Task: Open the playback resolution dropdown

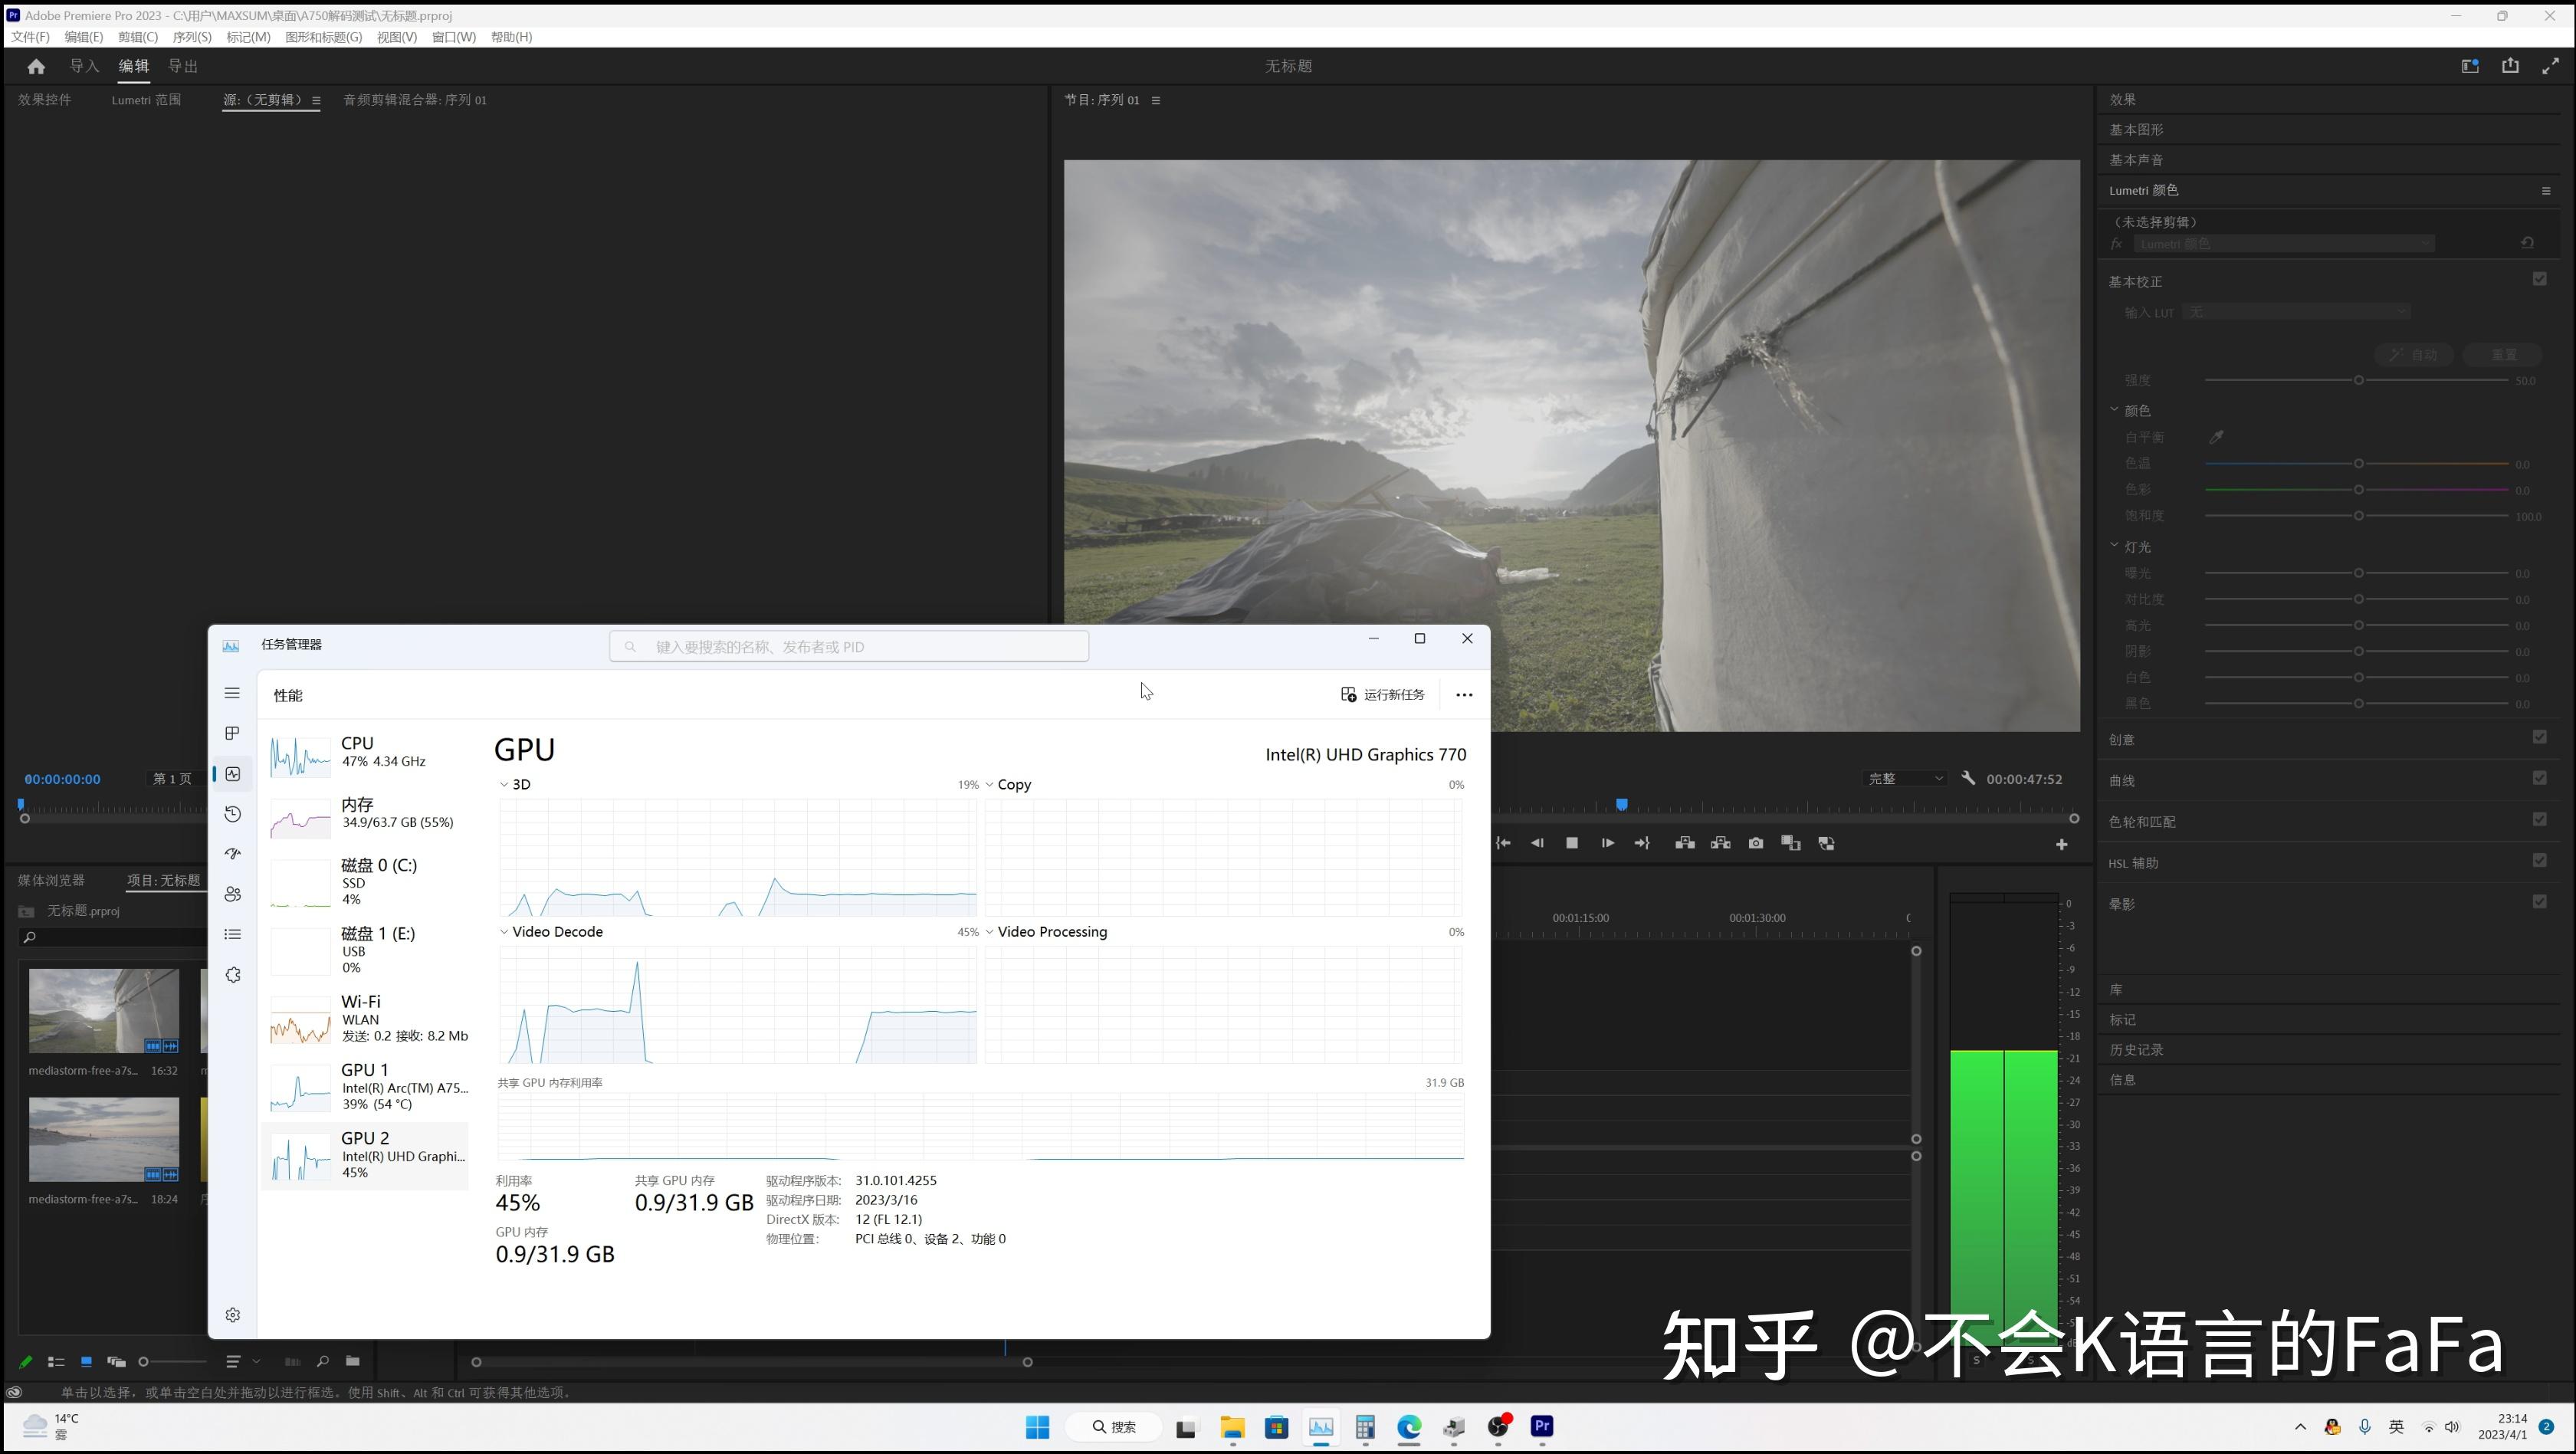Action: [x=1905, y=778]
